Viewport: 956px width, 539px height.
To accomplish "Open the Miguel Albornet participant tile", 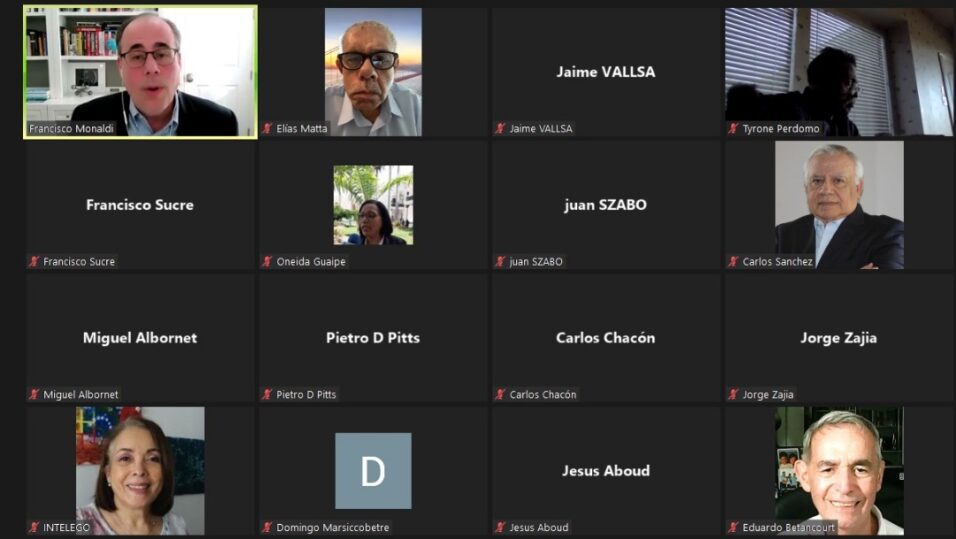I will (140, 338).
